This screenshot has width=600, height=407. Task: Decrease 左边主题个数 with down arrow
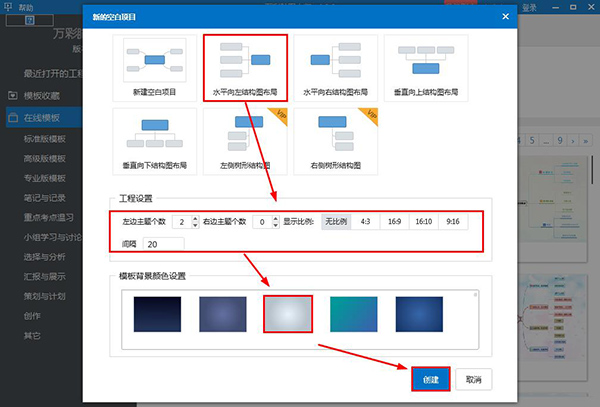point(195,225)
